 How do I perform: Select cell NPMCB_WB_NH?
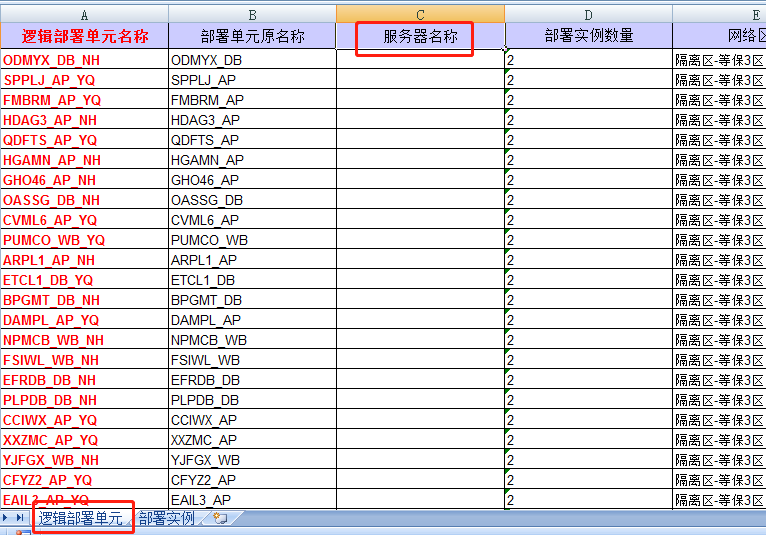coord(85,340)
